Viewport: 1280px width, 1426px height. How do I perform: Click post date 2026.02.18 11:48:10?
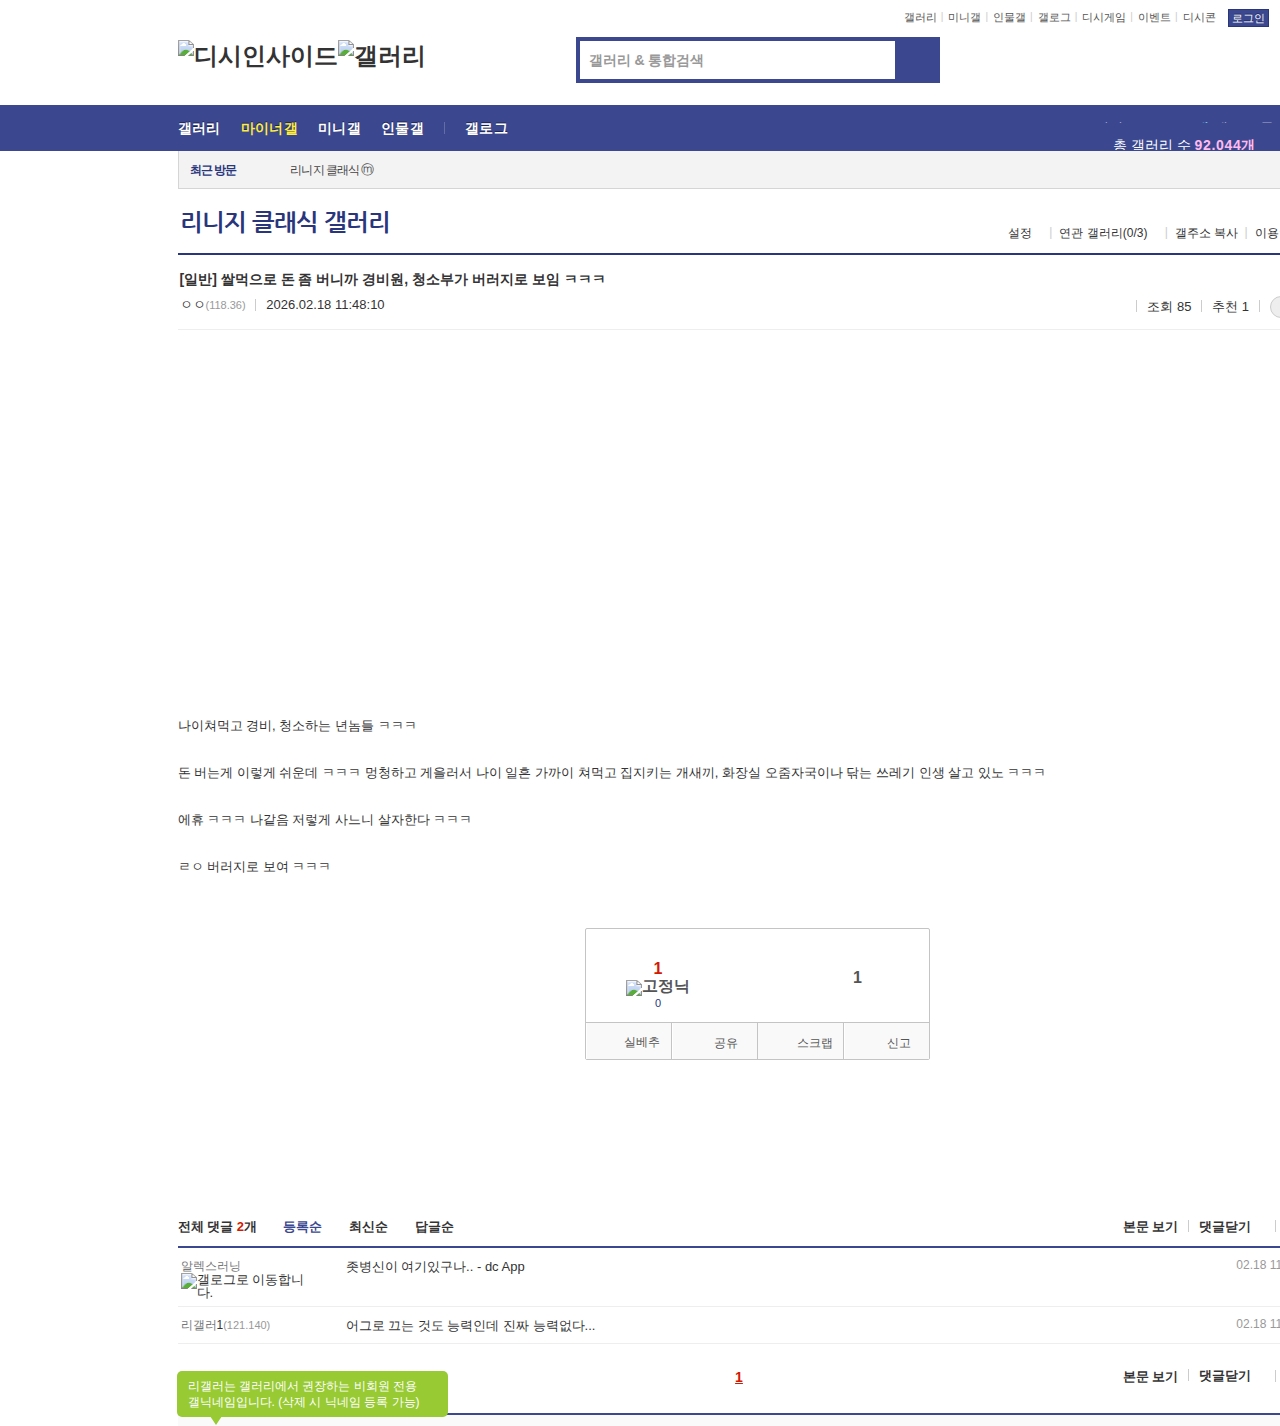(x=325, y=305)
